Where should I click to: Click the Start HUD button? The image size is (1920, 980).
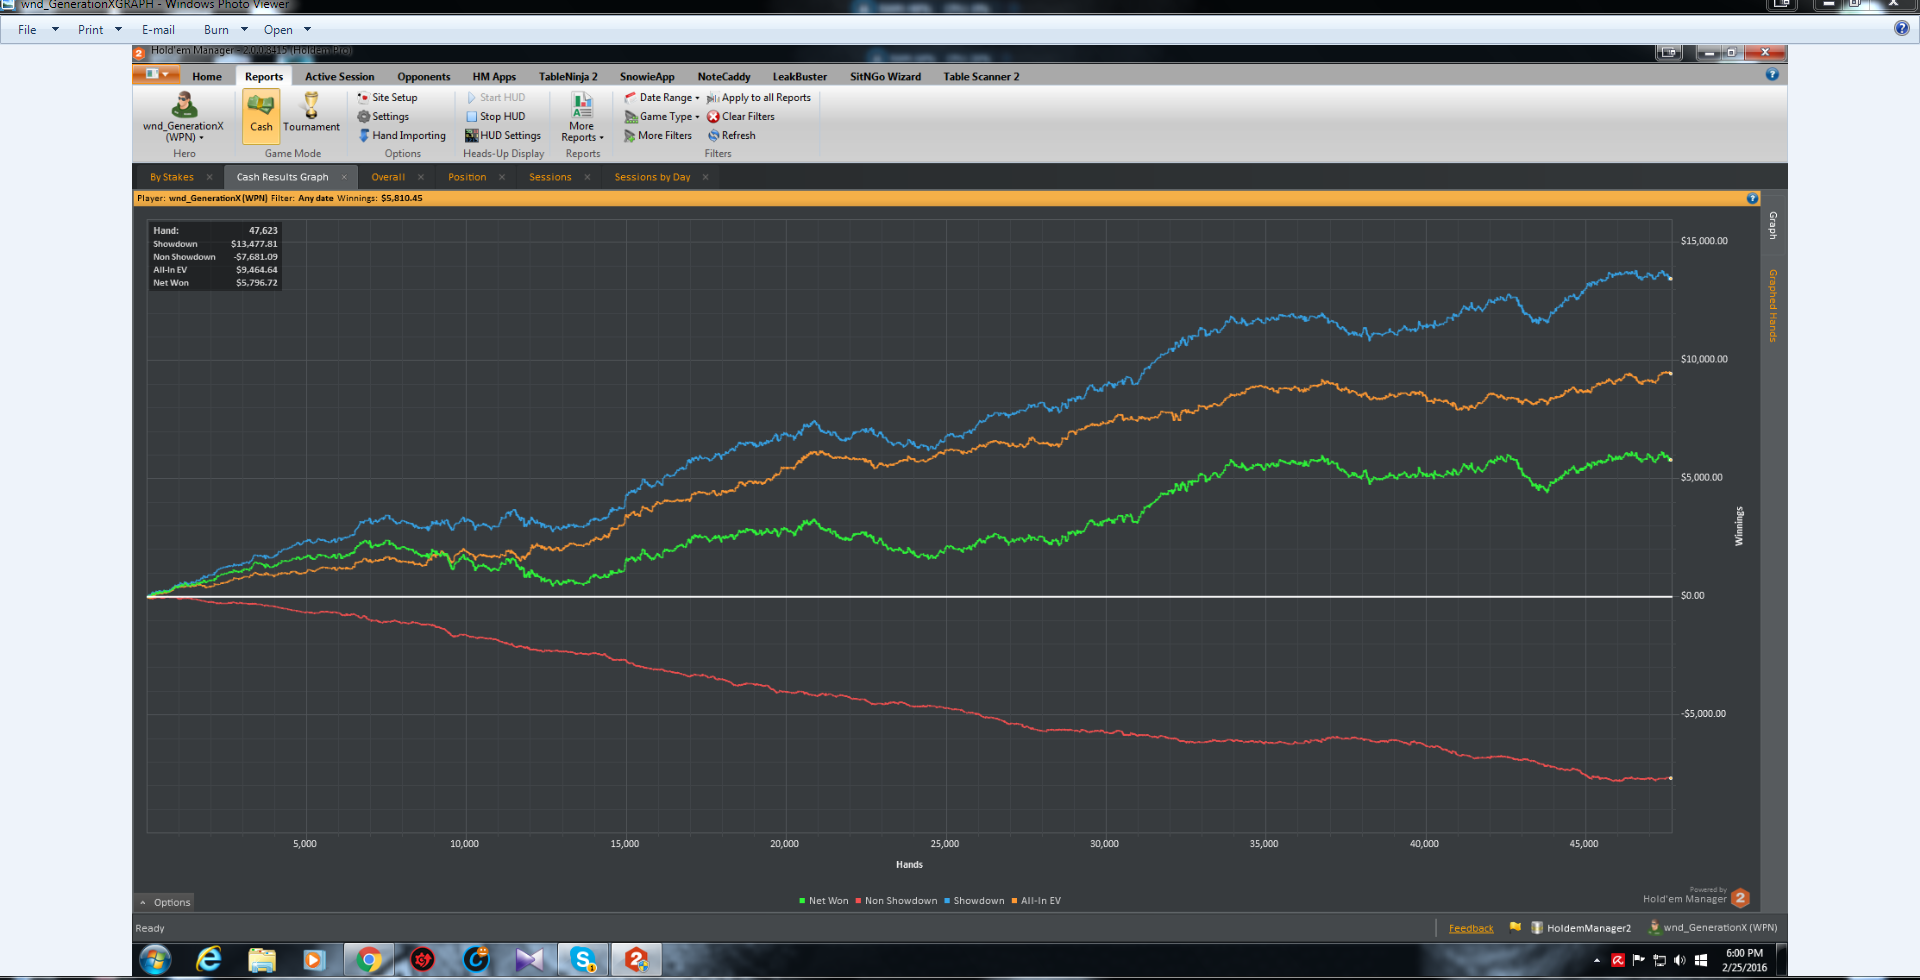496,97
